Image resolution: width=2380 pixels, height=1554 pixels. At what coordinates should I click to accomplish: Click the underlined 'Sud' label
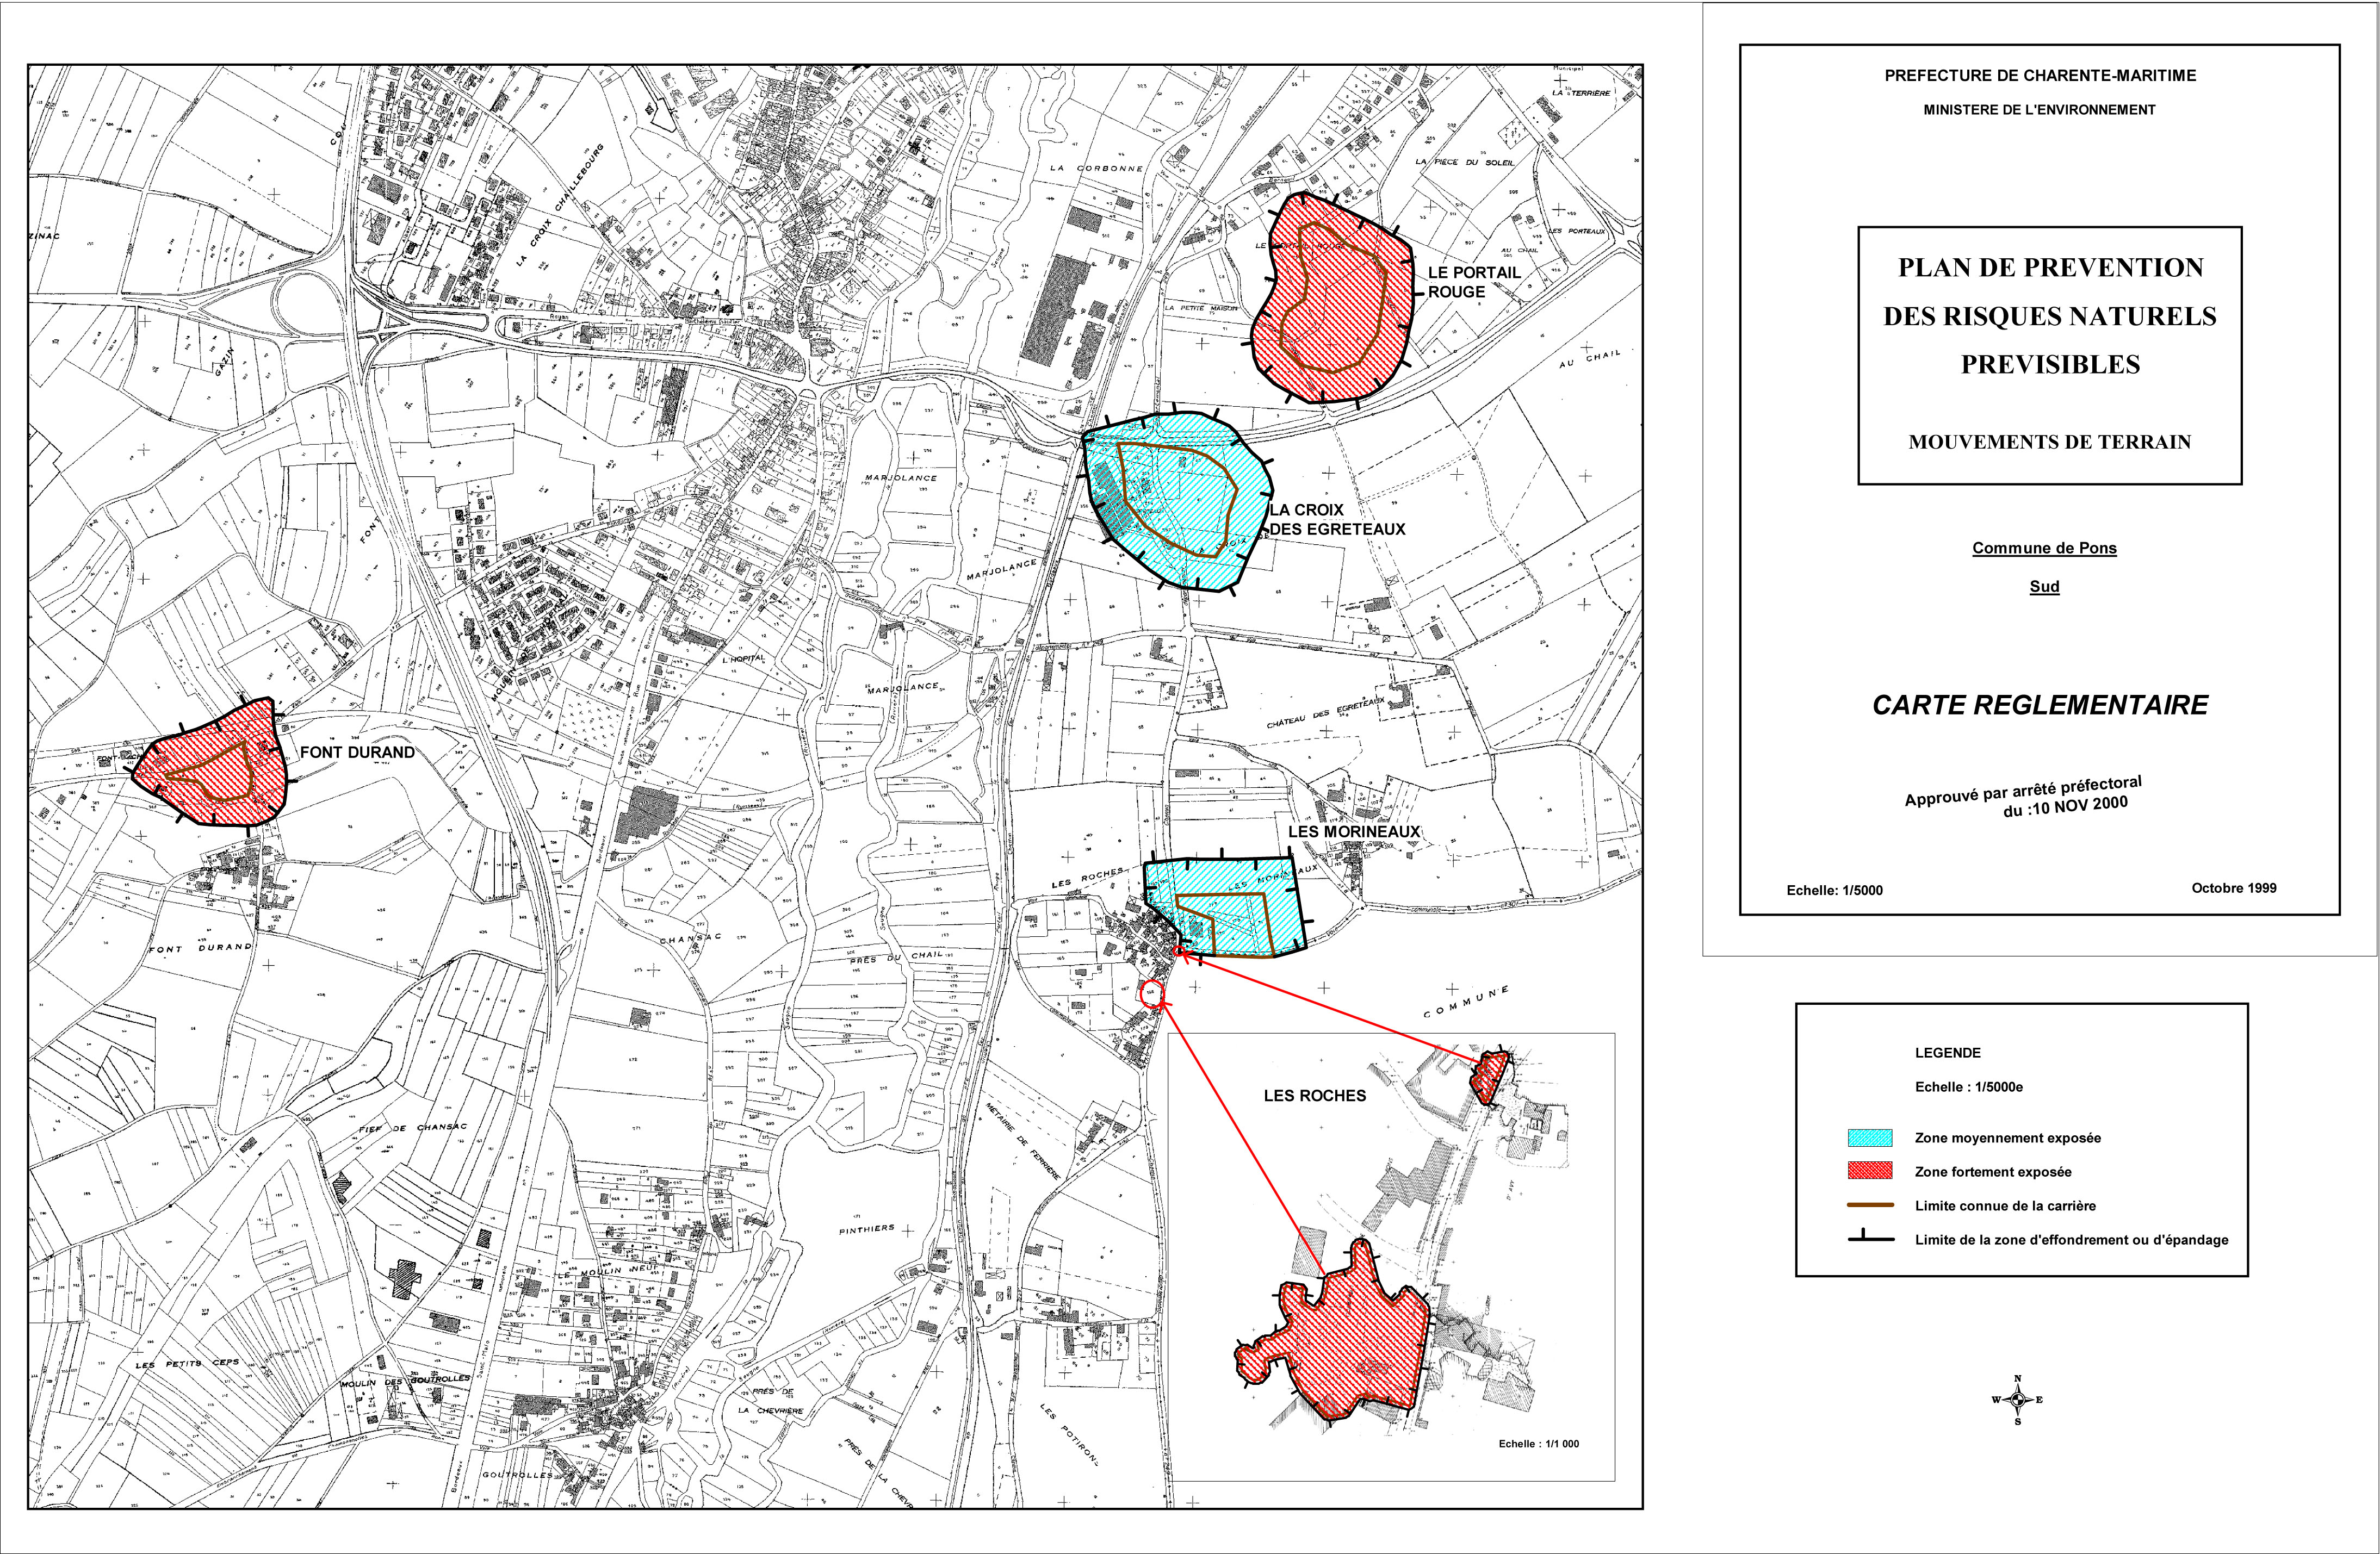pyautogui.click(x=2044, y=586)
